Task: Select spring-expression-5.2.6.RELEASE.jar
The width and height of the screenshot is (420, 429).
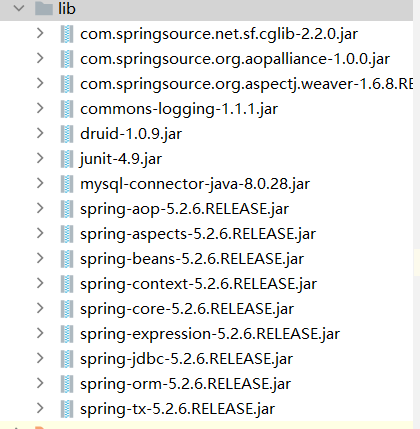Action: click(210, 334)
